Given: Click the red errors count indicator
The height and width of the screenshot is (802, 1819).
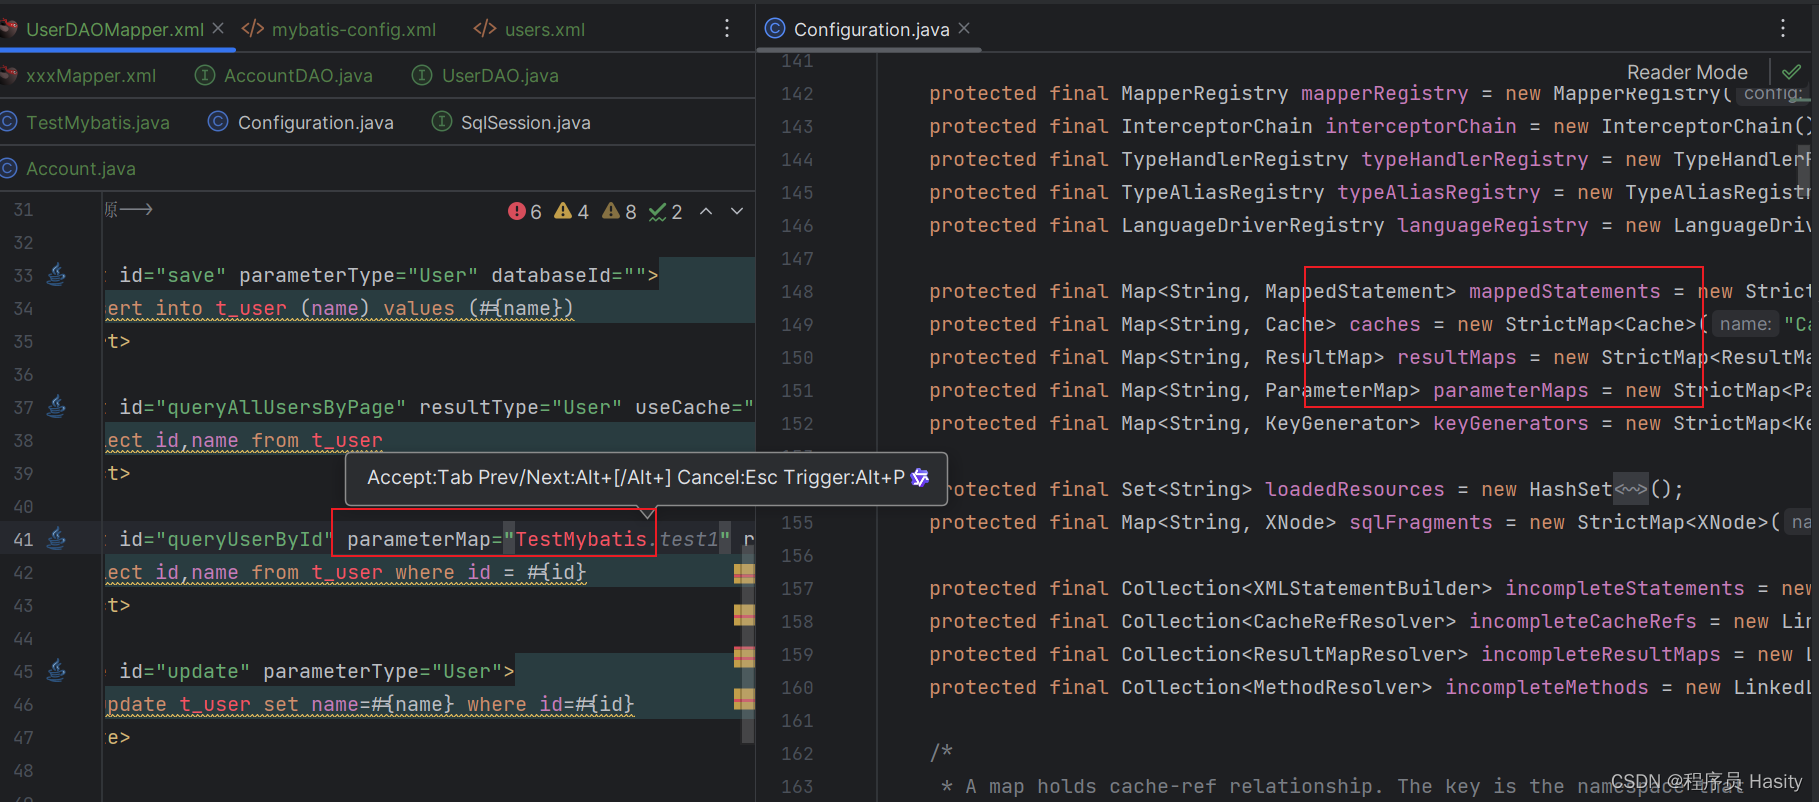Looking at the screenshot, I should pos(525,212).
